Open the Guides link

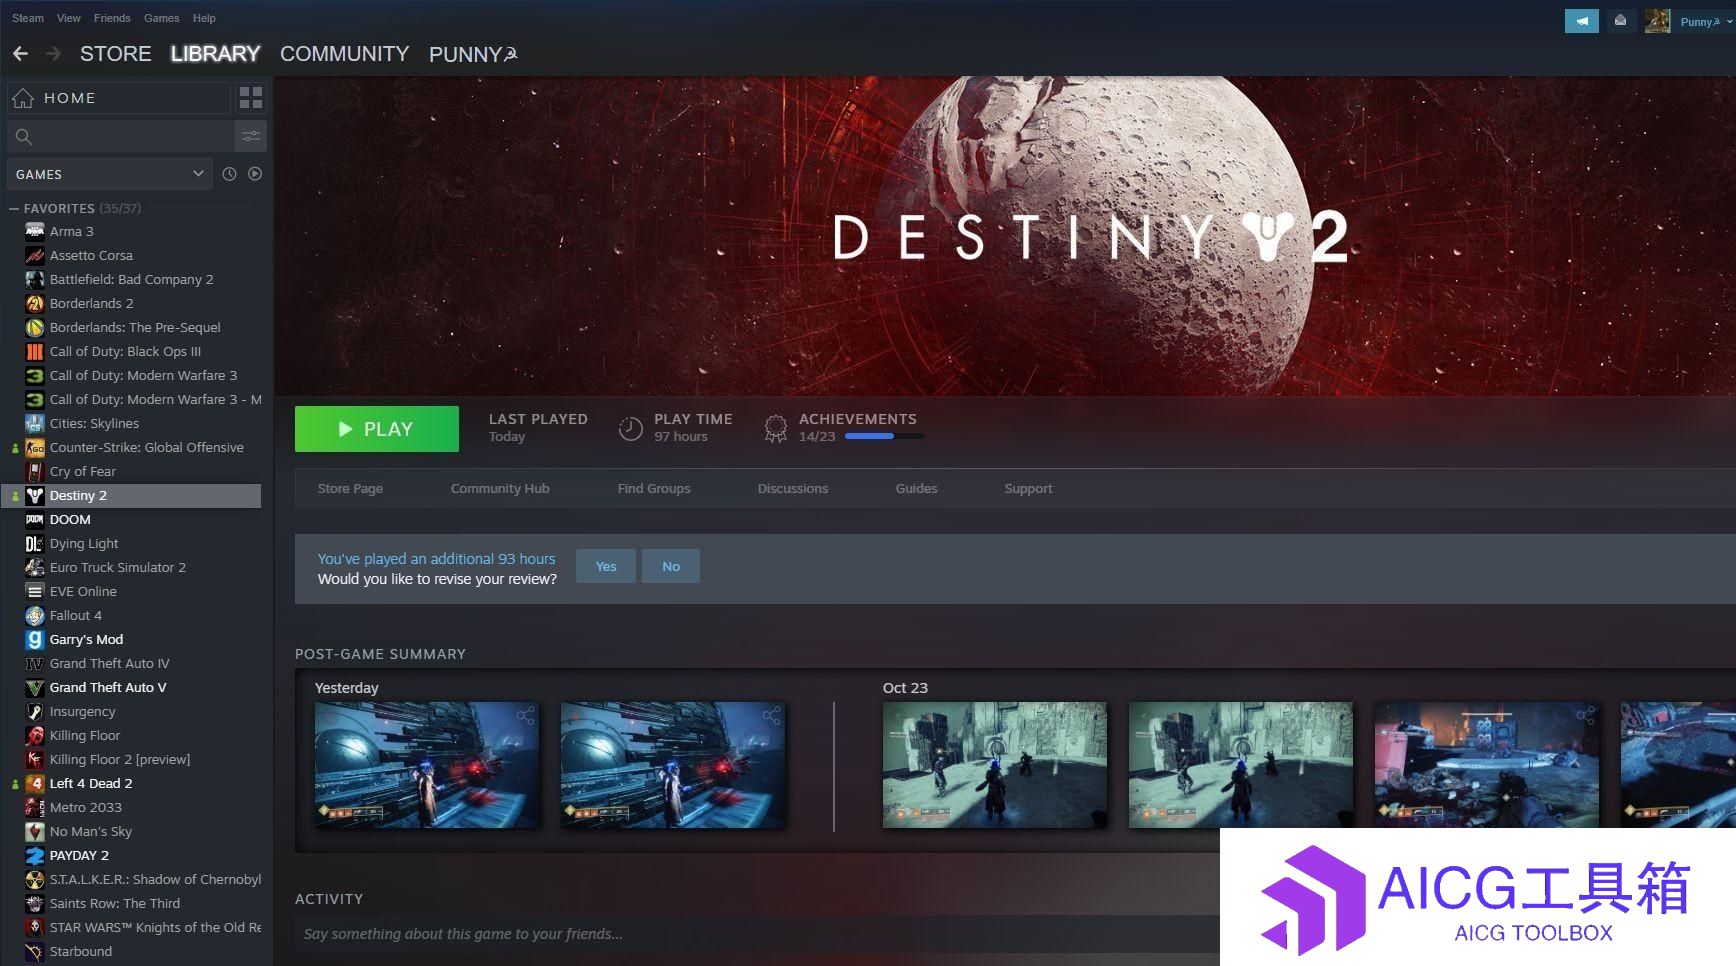click(x=917, y=488)
